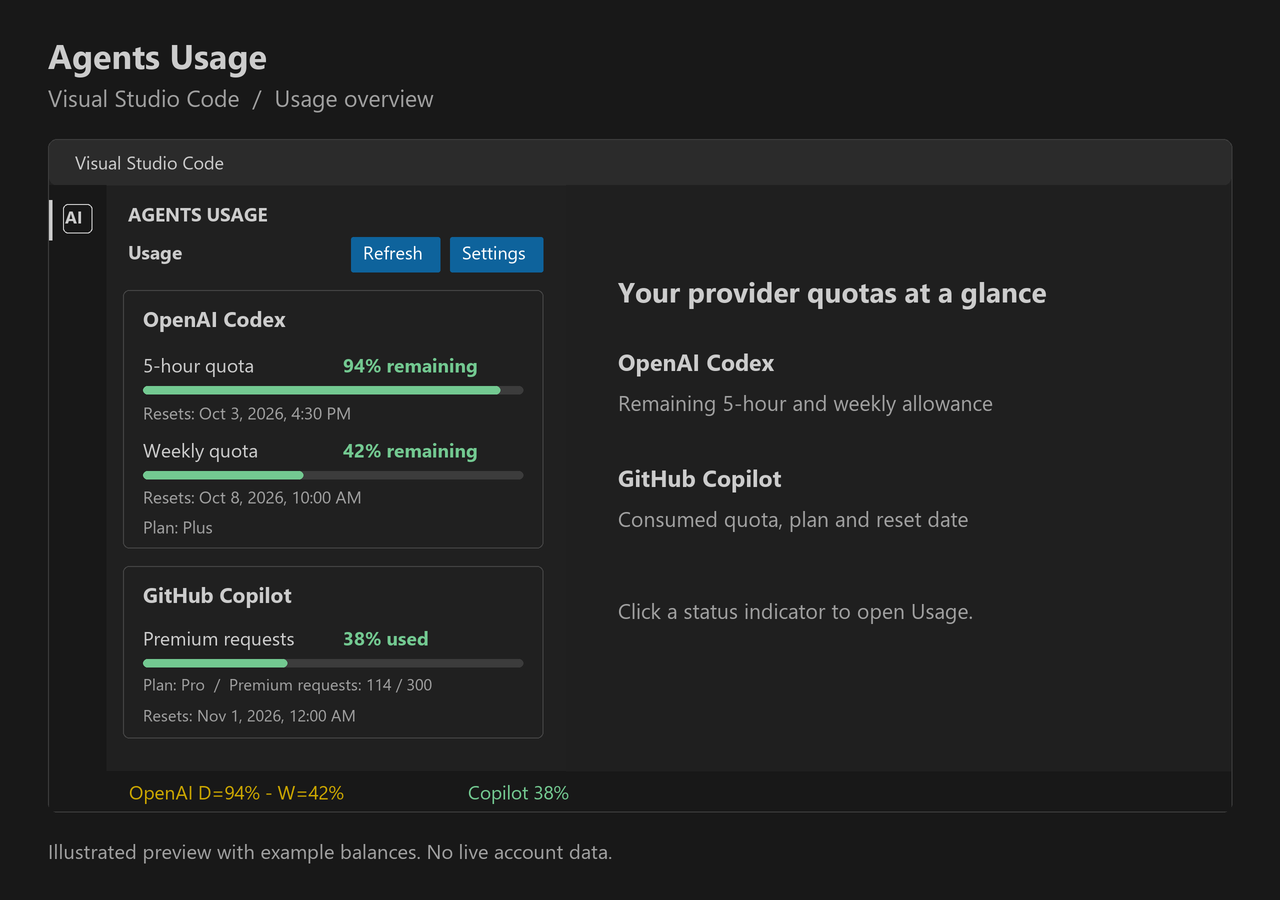Click the "Visual Studio Code" breadcrumb
This screenshot has width=1280, height=900.
[144, 99]
